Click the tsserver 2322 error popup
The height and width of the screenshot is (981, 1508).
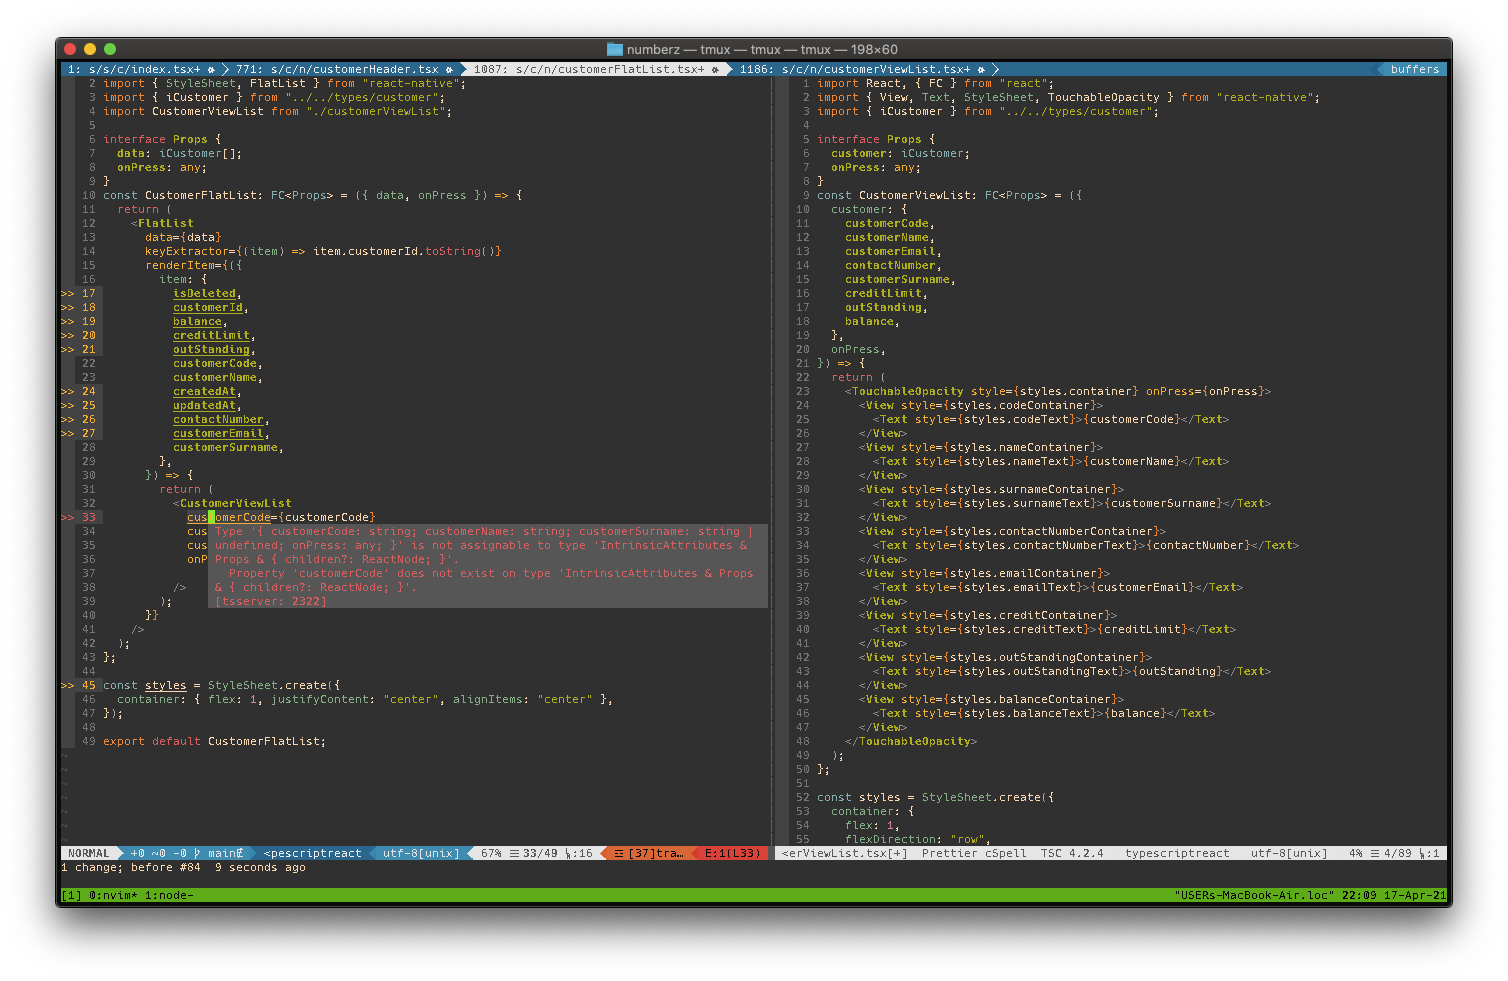270,601
